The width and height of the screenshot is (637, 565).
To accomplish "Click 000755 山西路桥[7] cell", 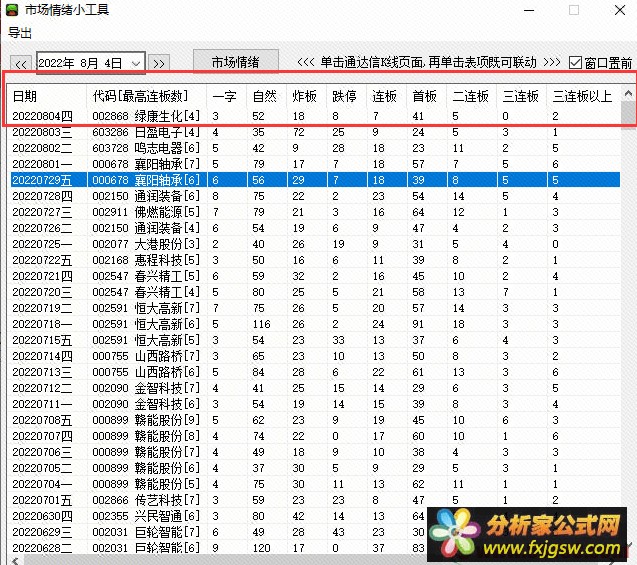I will coord(146,356).
